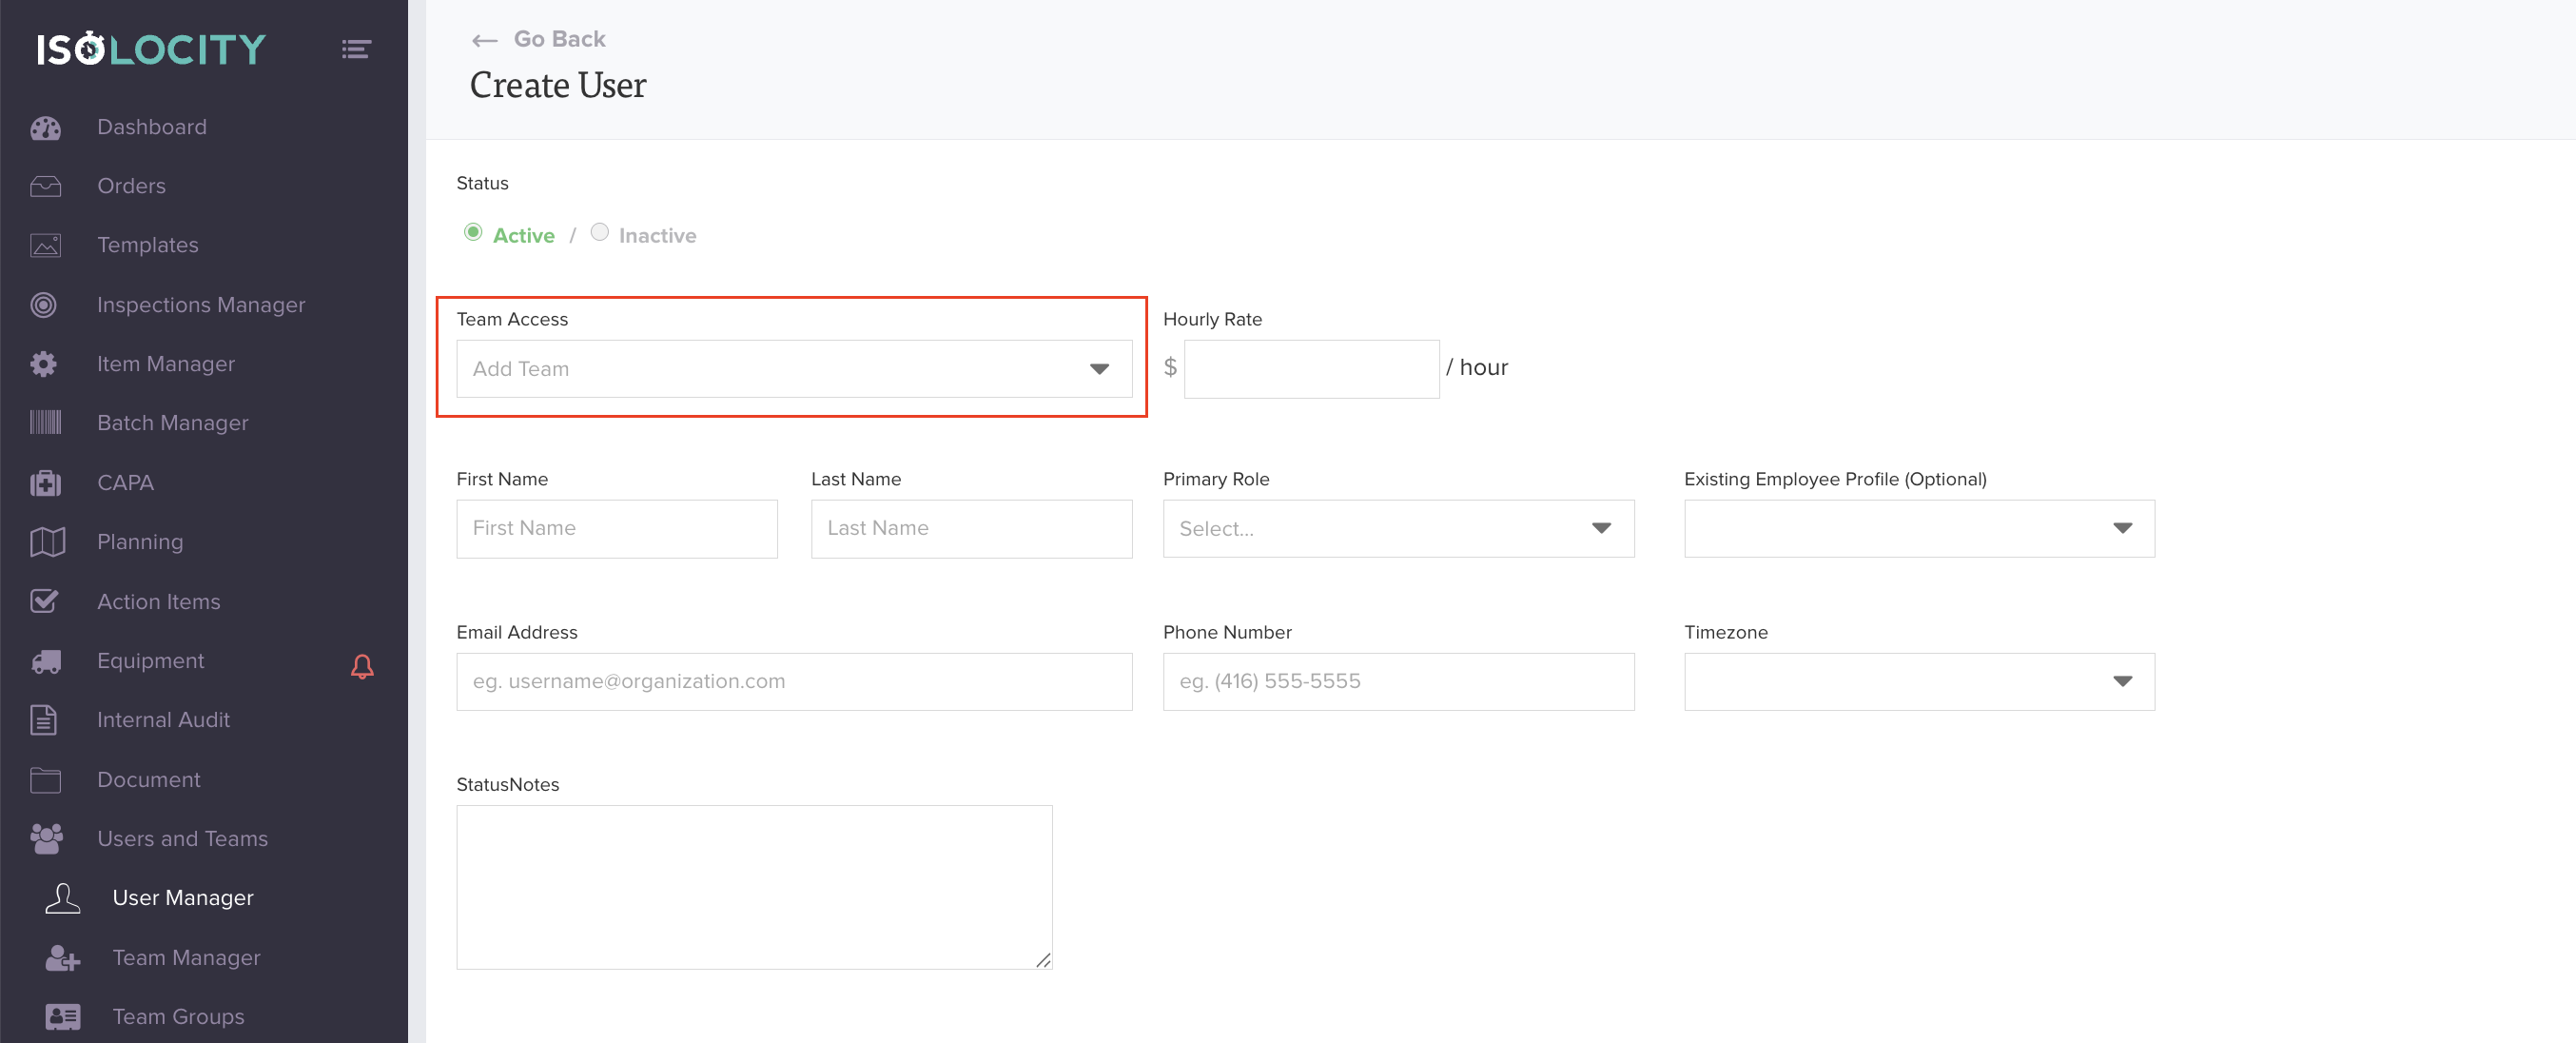The height and width of the screenshot is (1043, 2576).
Task: Select the Inactive status radio button
Action: 600,232
